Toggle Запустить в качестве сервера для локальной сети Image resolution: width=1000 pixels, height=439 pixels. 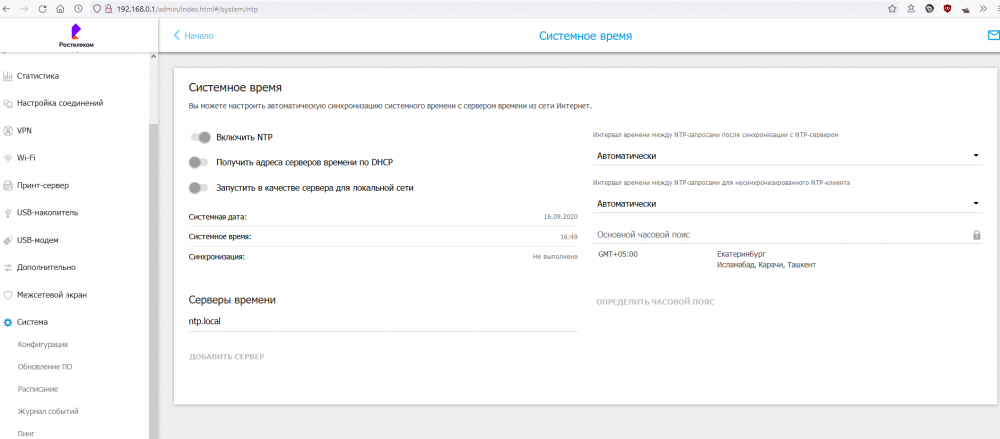(x=200, y=187)
